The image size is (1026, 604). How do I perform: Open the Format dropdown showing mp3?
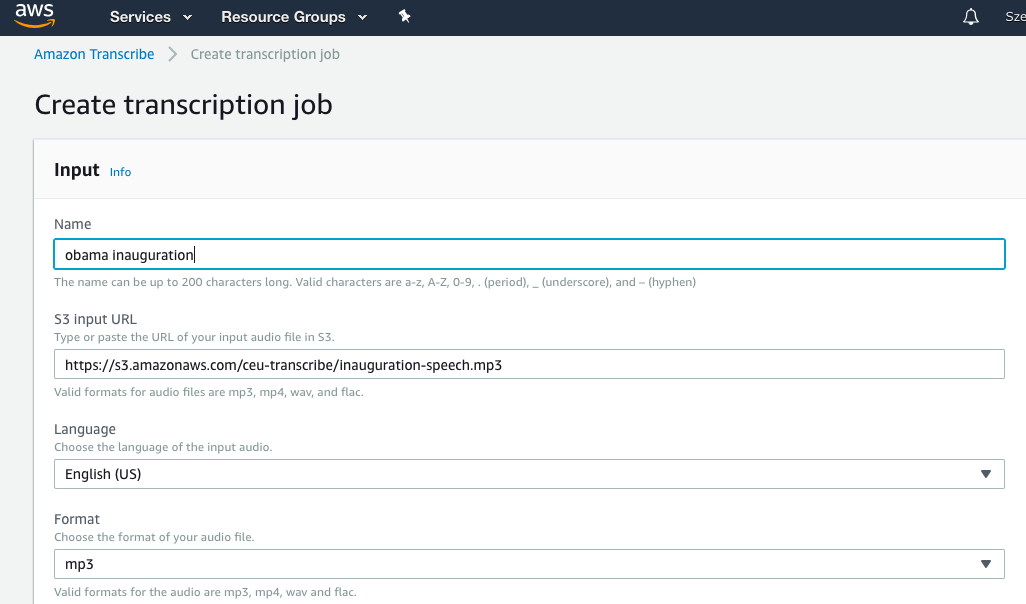point(529,564)
